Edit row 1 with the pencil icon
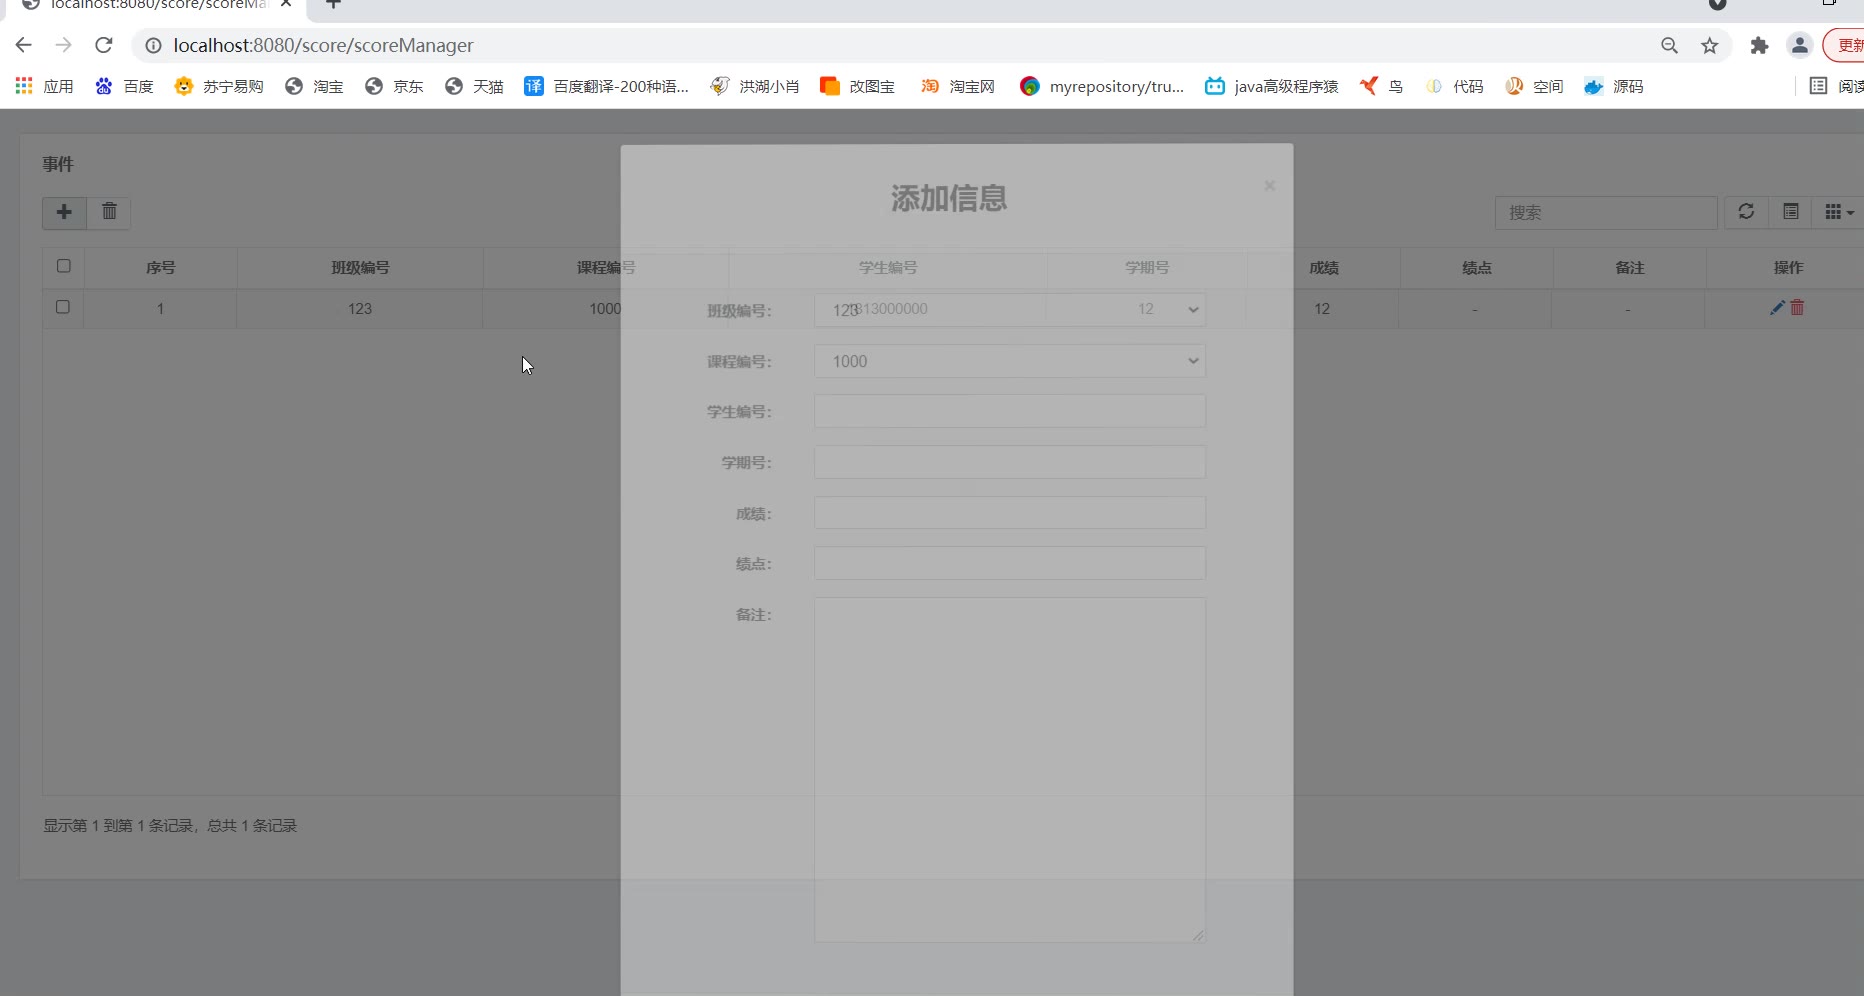The height and width of the screenshot is (996, 1864). click(x=1777, y=308)
